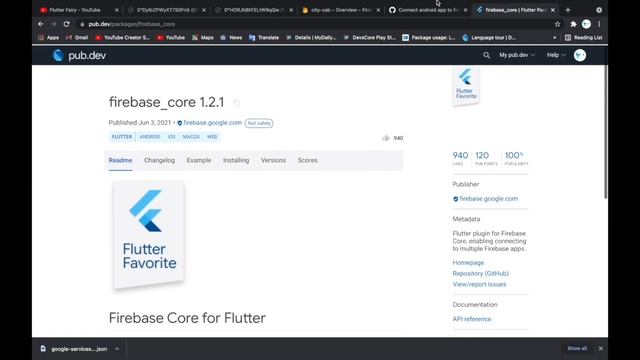640x360 pixels.
Task: Open the Maps bookmark
Action: (x=203, y=38)
